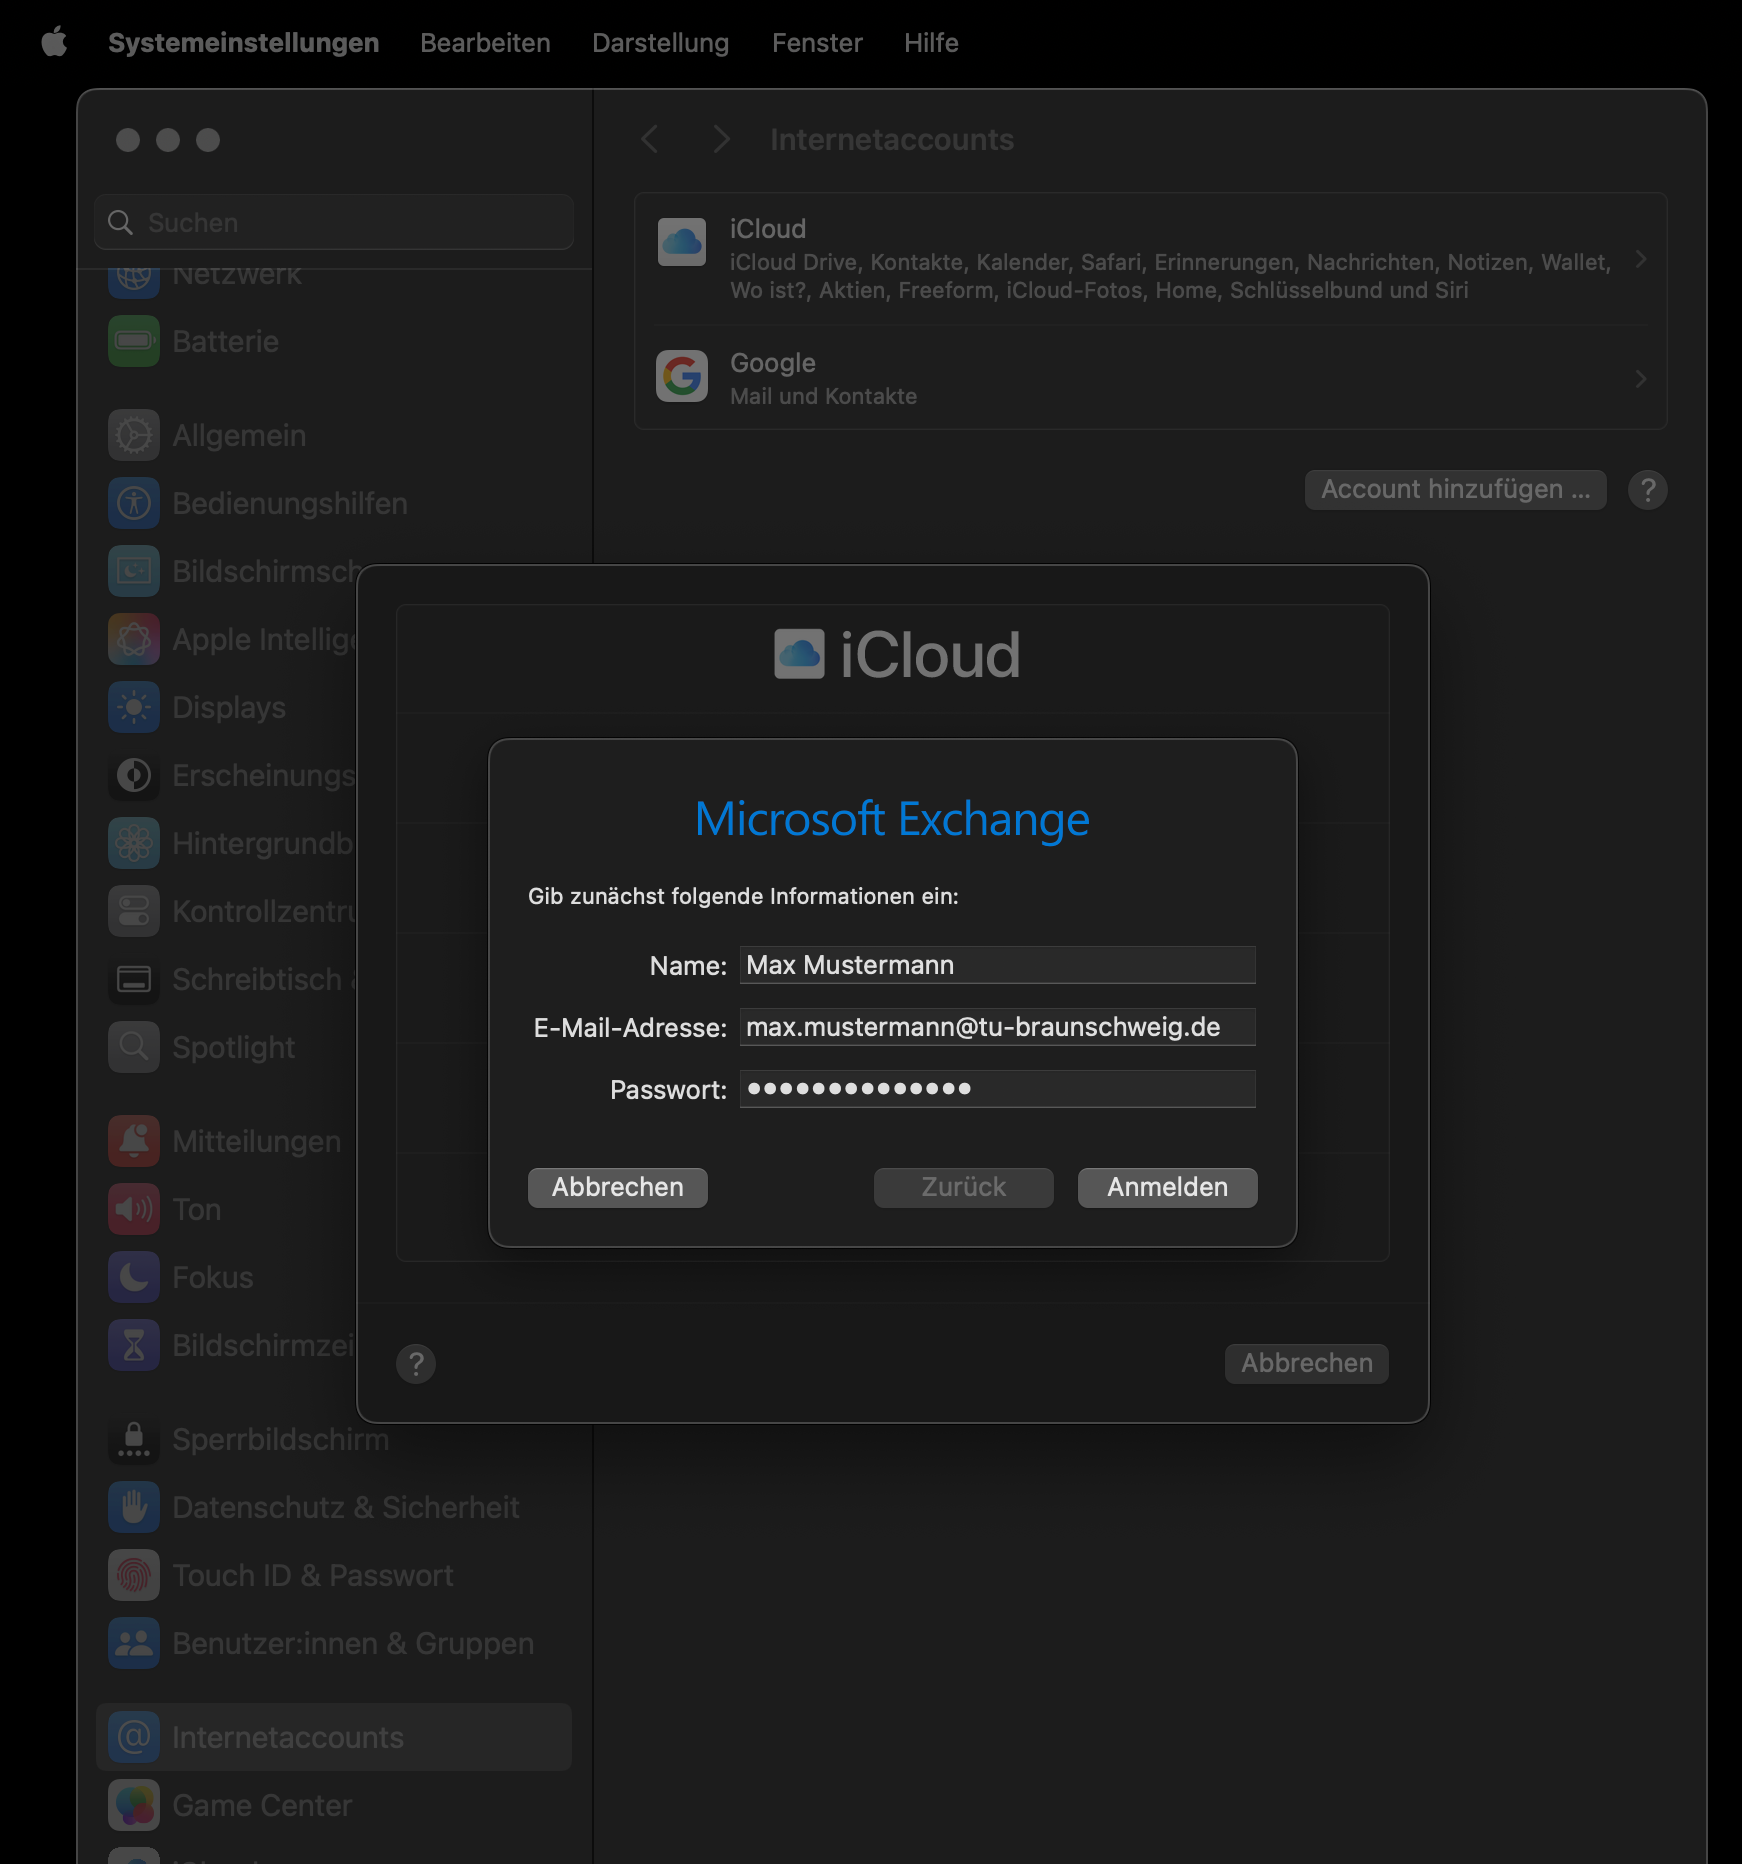
Task: Select the Hintergrundbild flower icon
Action: (x=134, y=843)
